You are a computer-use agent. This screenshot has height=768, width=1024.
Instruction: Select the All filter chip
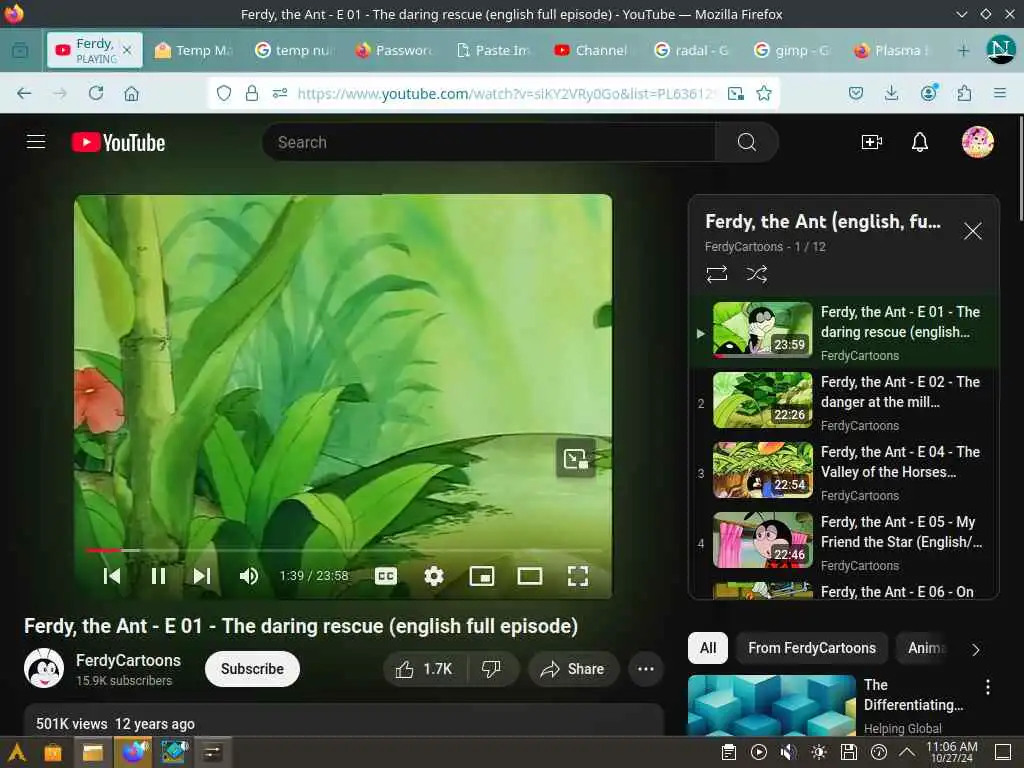708,648
